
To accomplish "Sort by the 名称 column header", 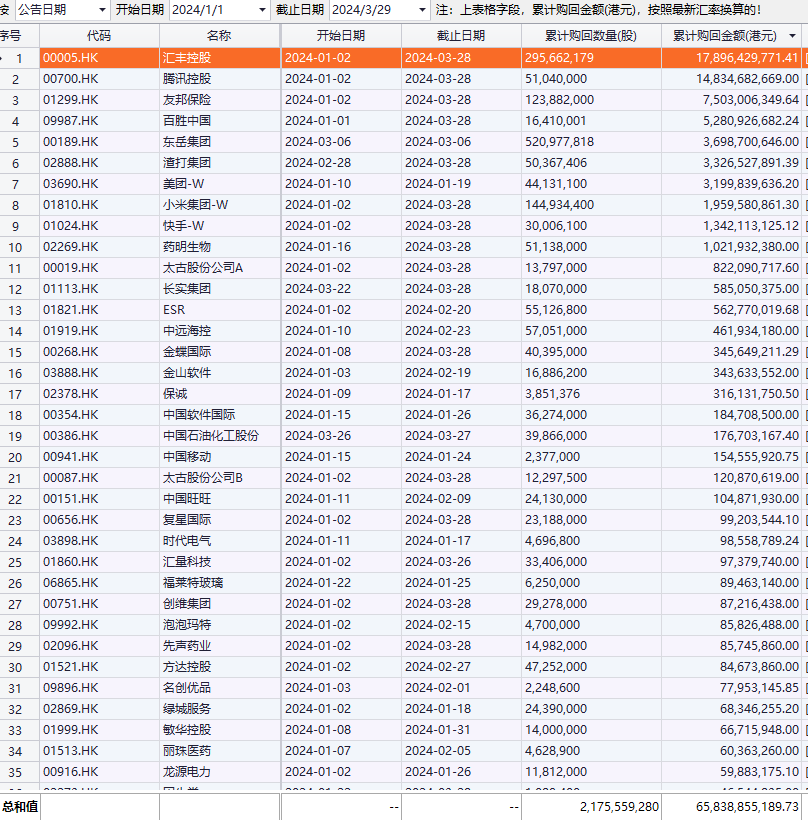I will point(219,36).
